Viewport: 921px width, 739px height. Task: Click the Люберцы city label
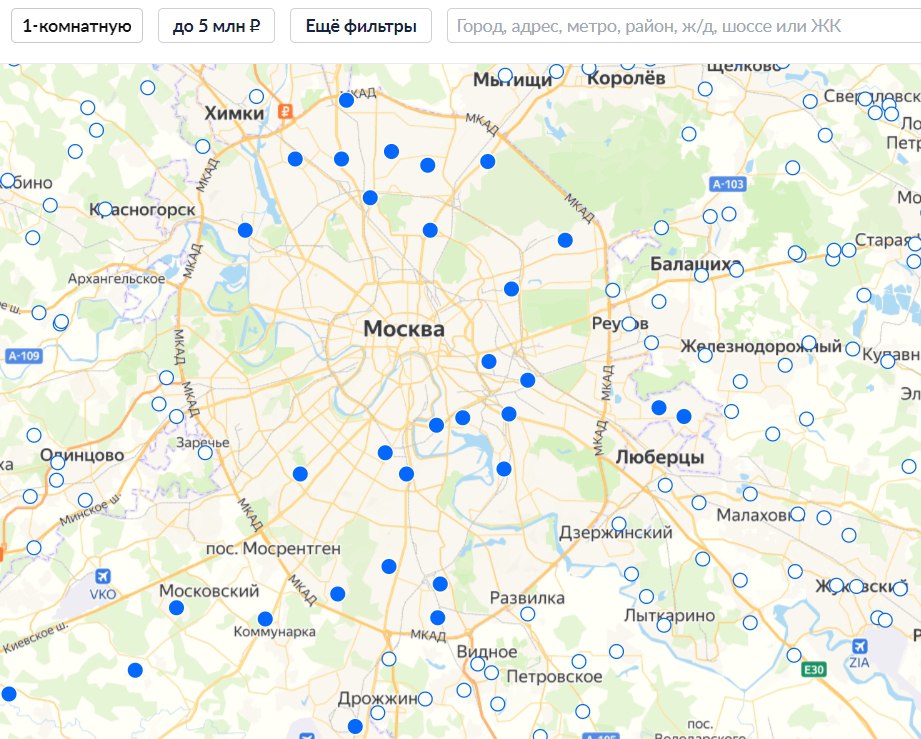pos(660,457)
